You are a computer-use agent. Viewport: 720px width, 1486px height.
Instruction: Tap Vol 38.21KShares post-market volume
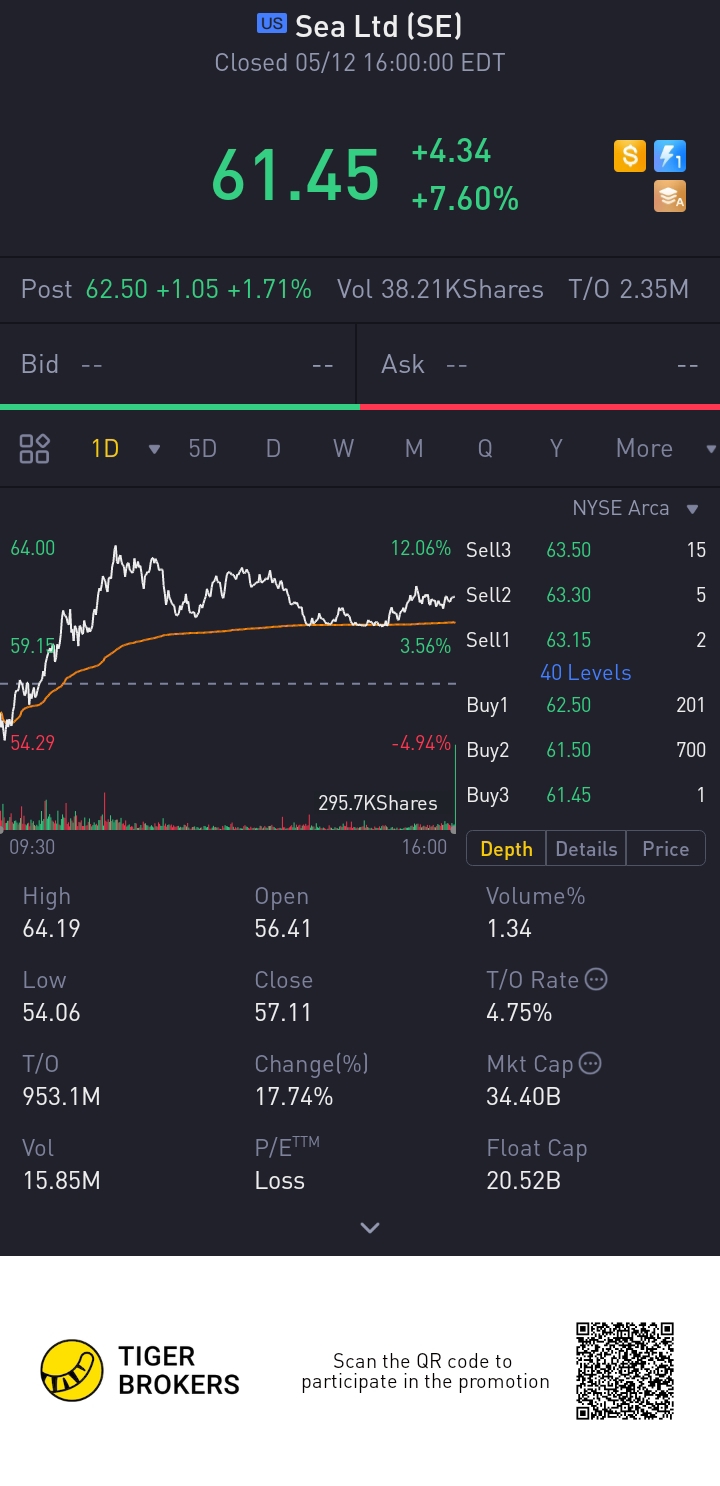pos(440,290)
